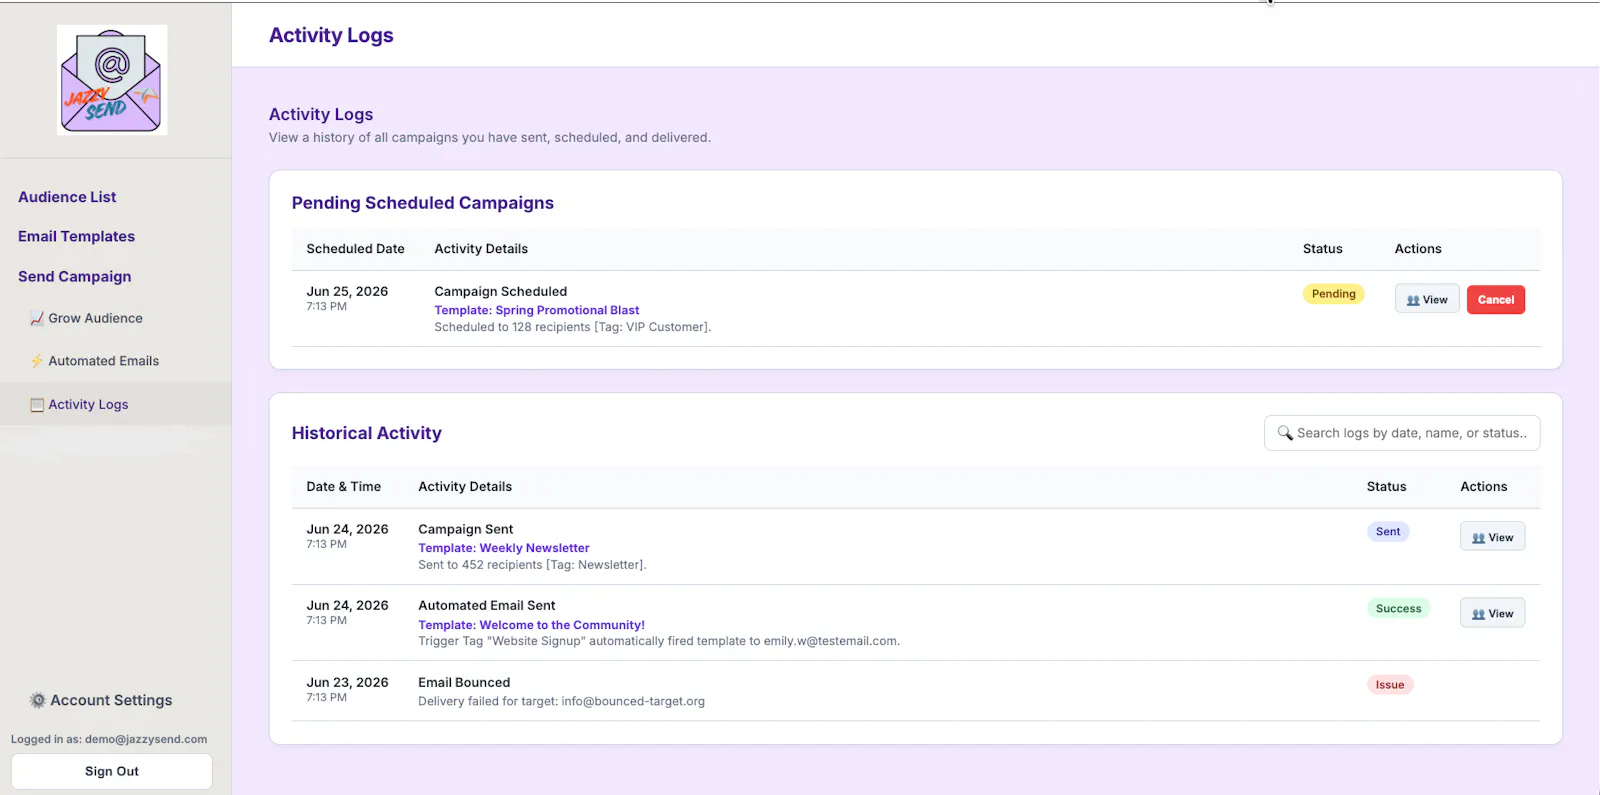Click the Success status badge
Viewport: 1600px width, 795px height.
click(1398, 608)
